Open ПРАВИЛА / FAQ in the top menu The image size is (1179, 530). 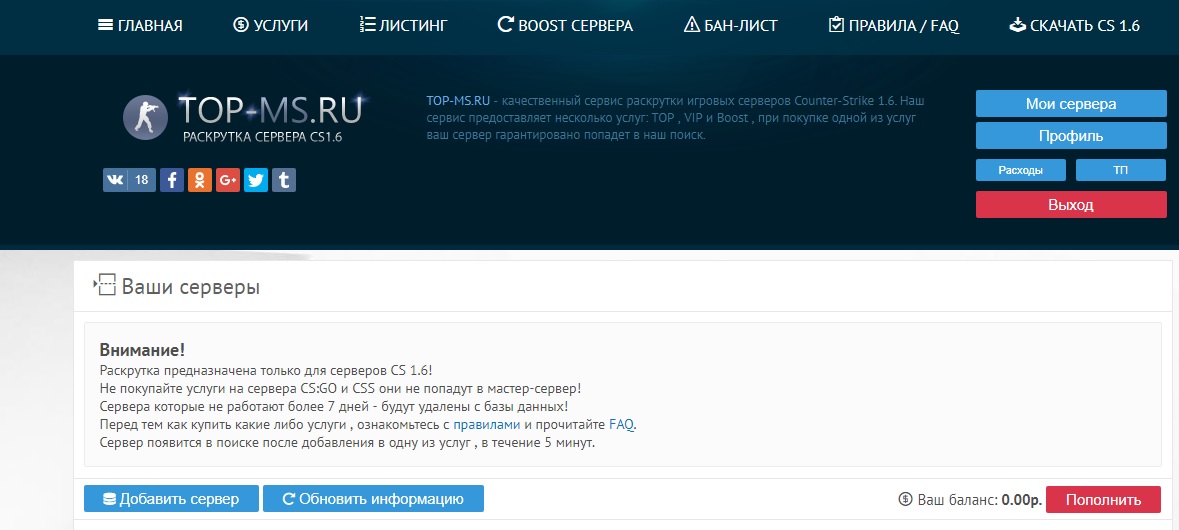click(893, 26)
